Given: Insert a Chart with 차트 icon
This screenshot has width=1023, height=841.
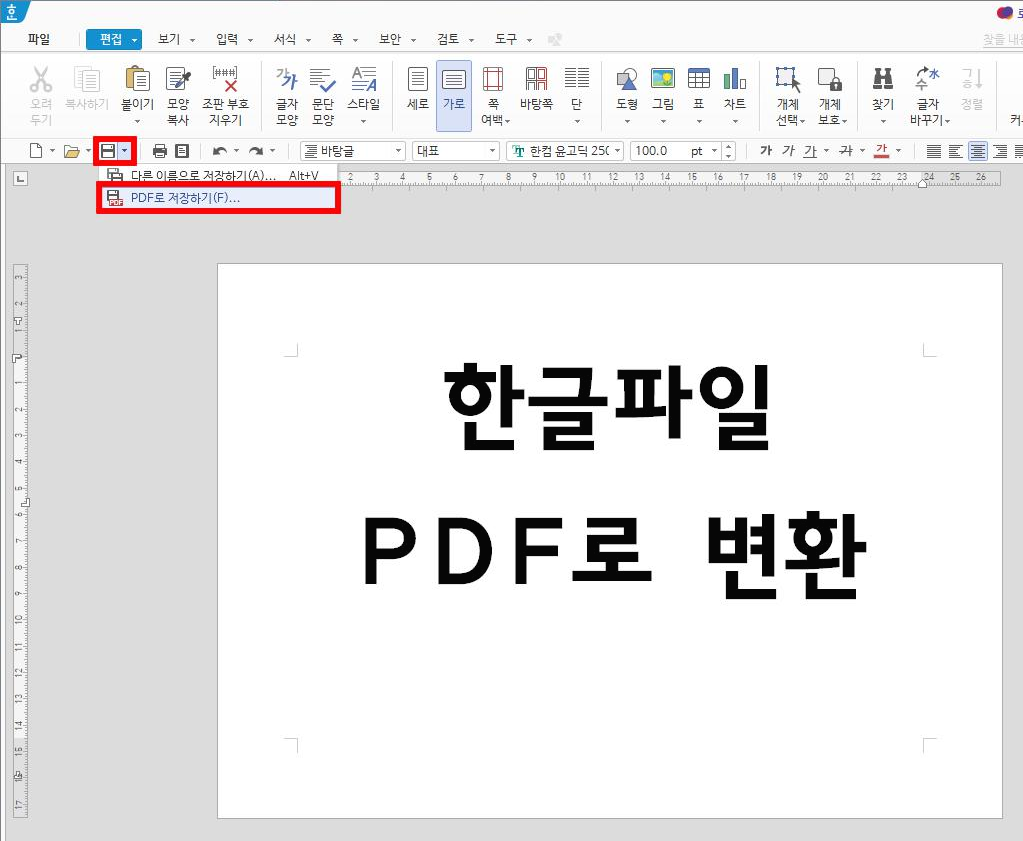Looking at the screenshot, I should coord(735,79).
